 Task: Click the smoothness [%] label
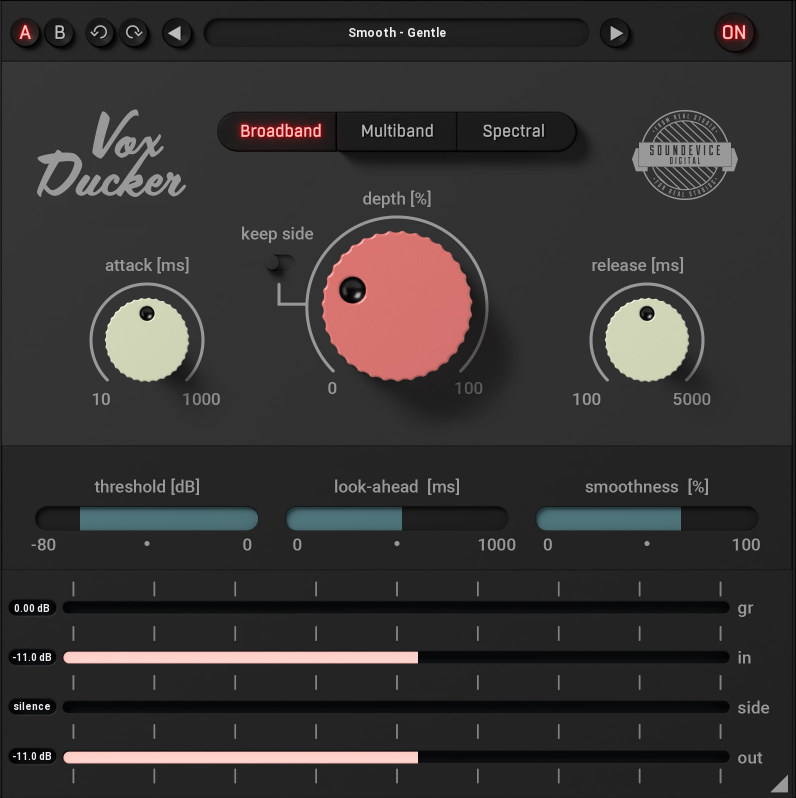(647, 487)
